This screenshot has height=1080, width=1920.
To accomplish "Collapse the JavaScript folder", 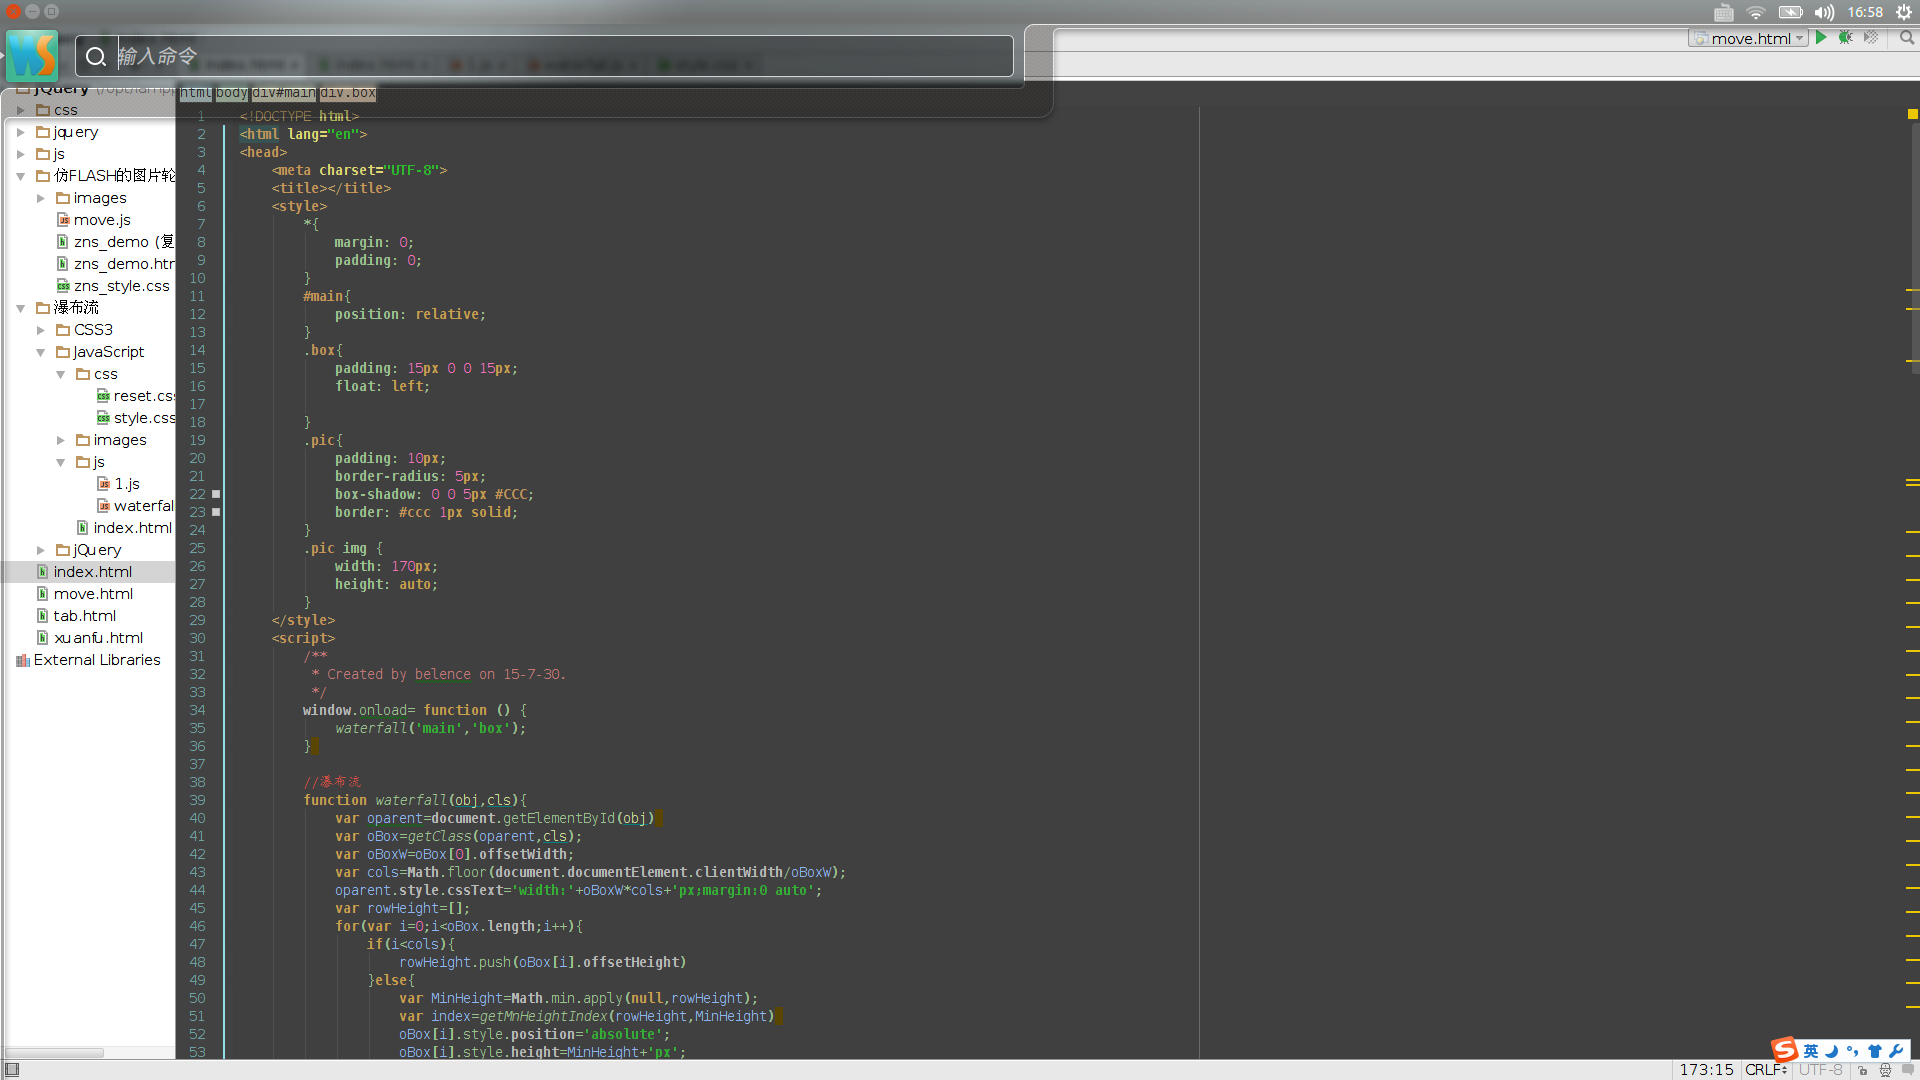I will click(x=41, y=352).
